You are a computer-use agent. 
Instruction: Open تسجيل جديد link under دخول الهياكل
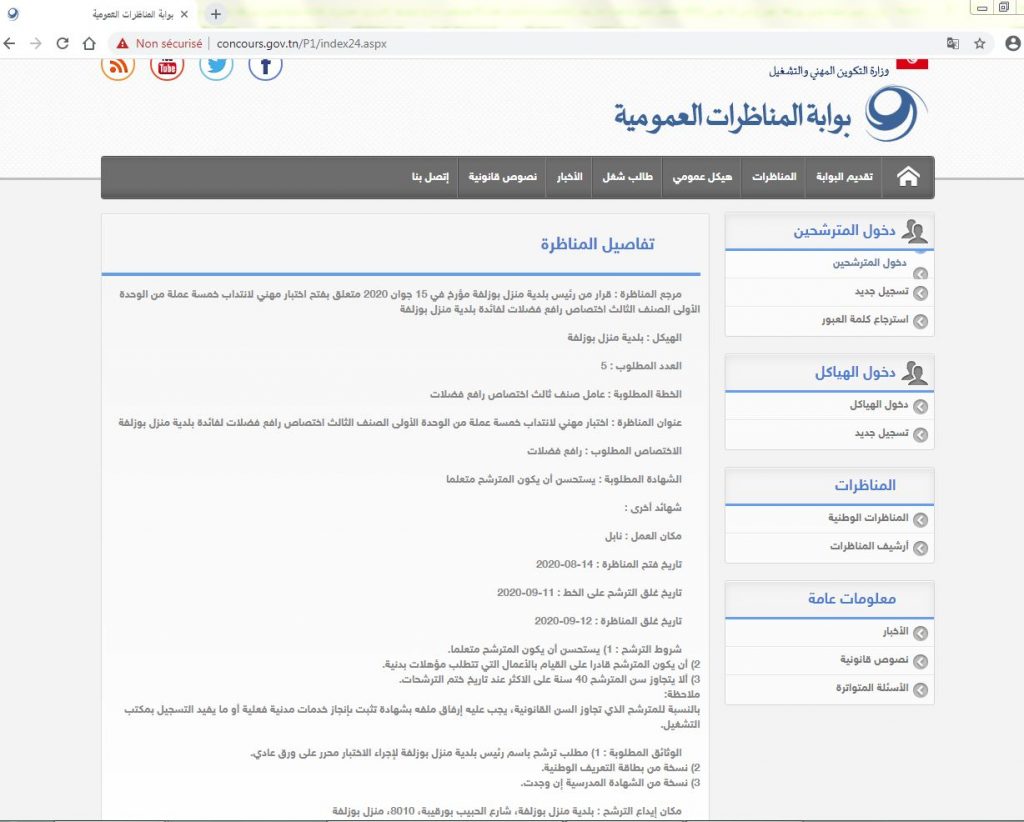click(882, 433)
